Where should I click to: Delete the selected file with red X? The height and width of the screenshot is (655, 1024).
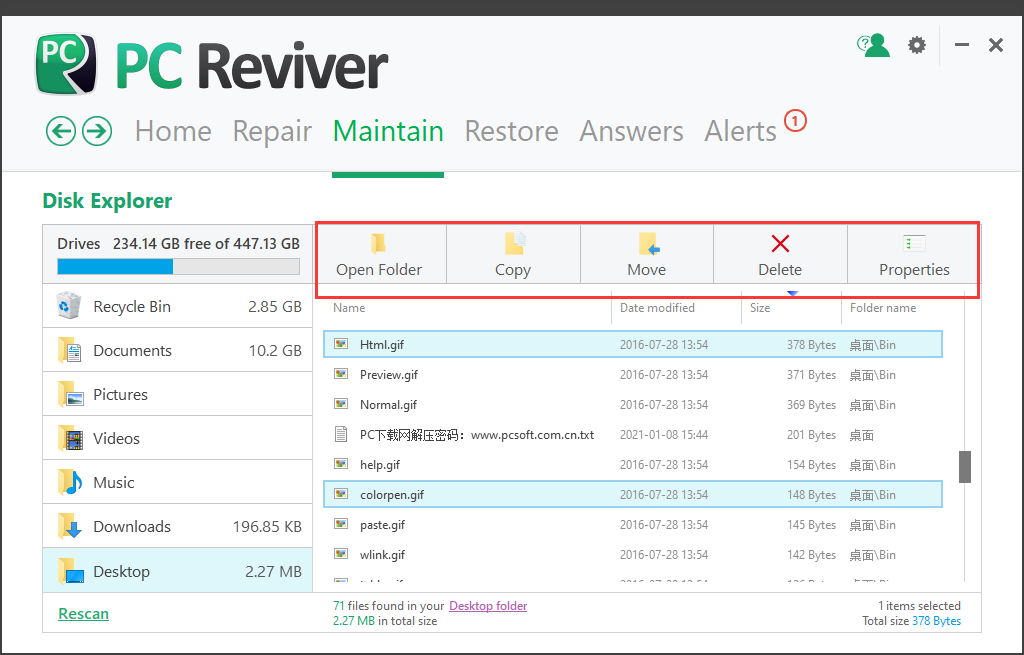point(780,255)
